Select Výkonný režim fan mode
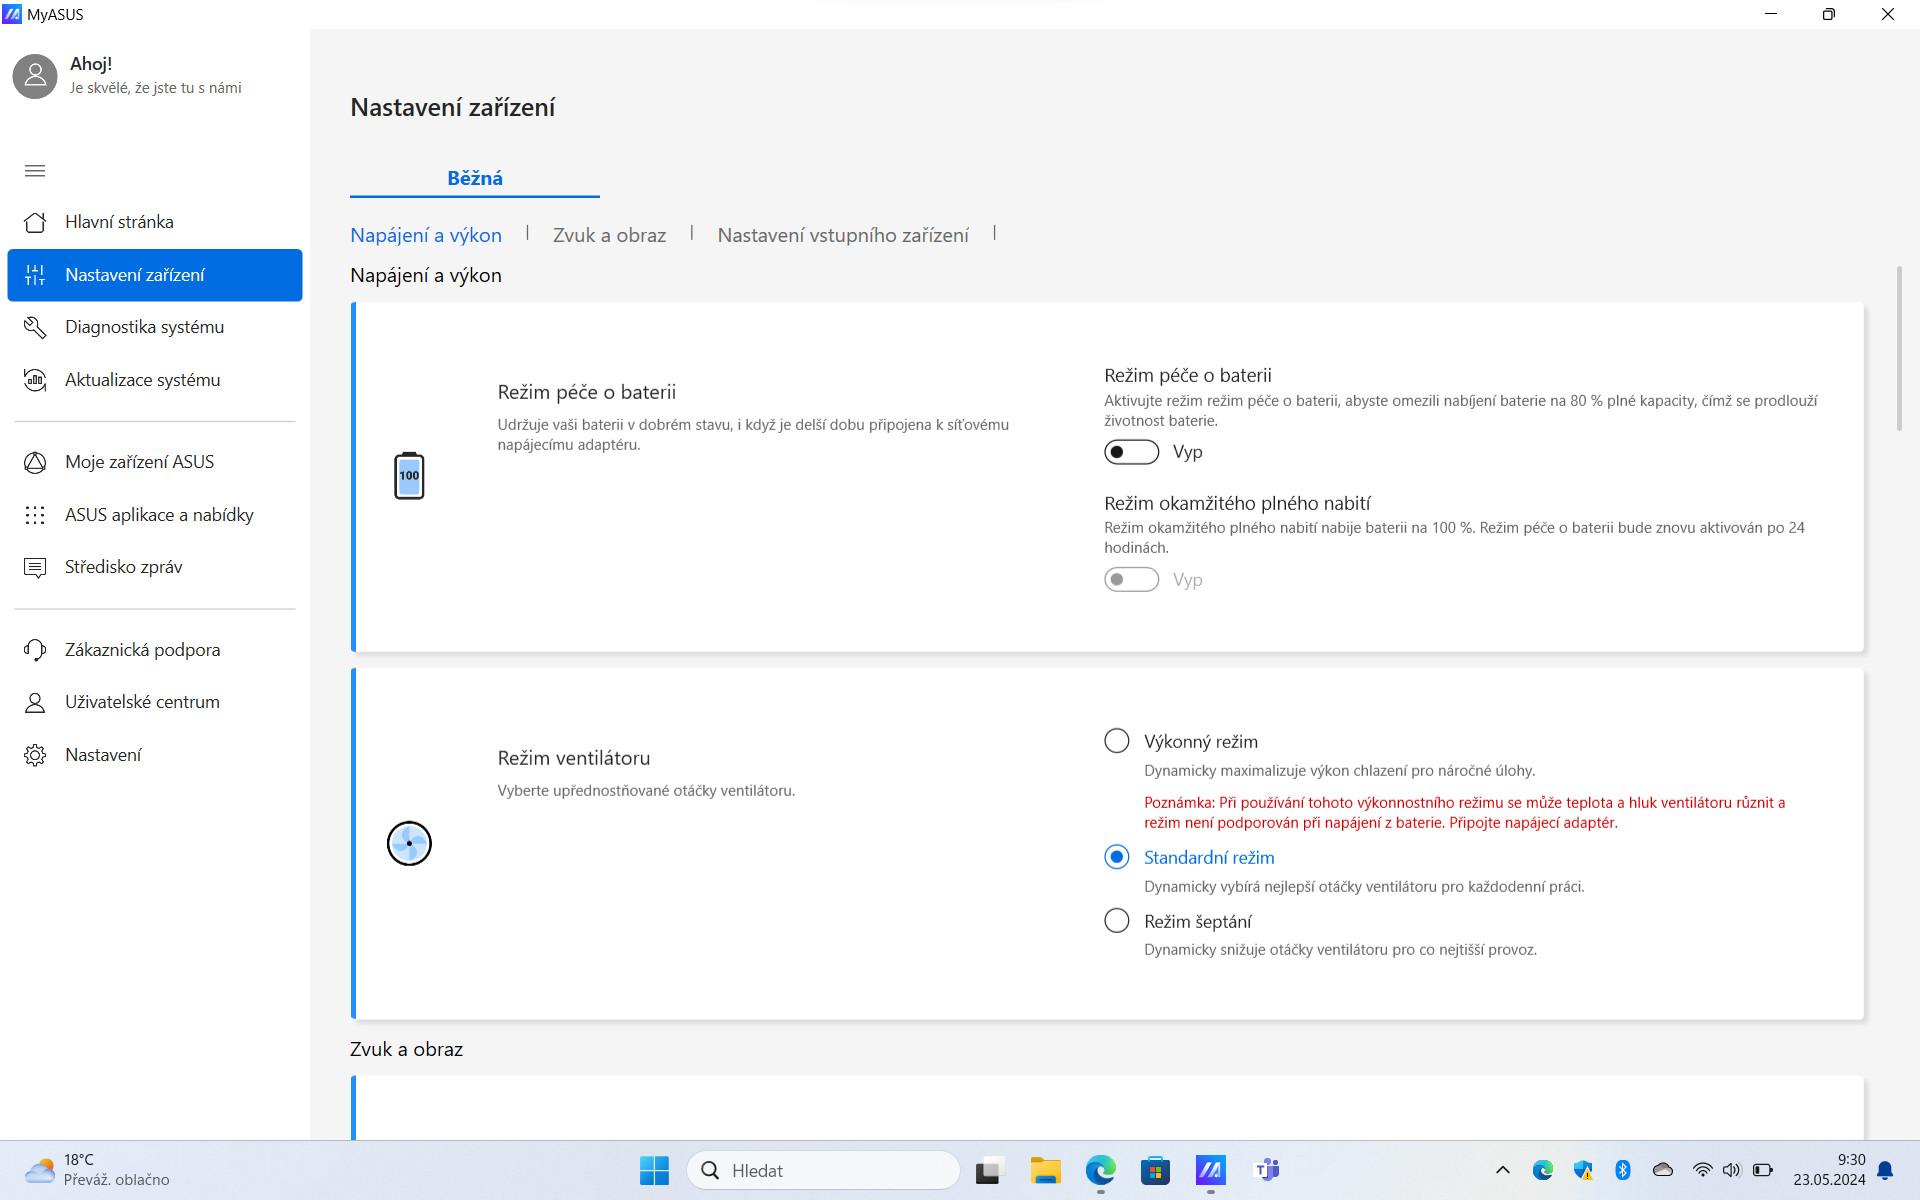 (x=1116, y=741)
